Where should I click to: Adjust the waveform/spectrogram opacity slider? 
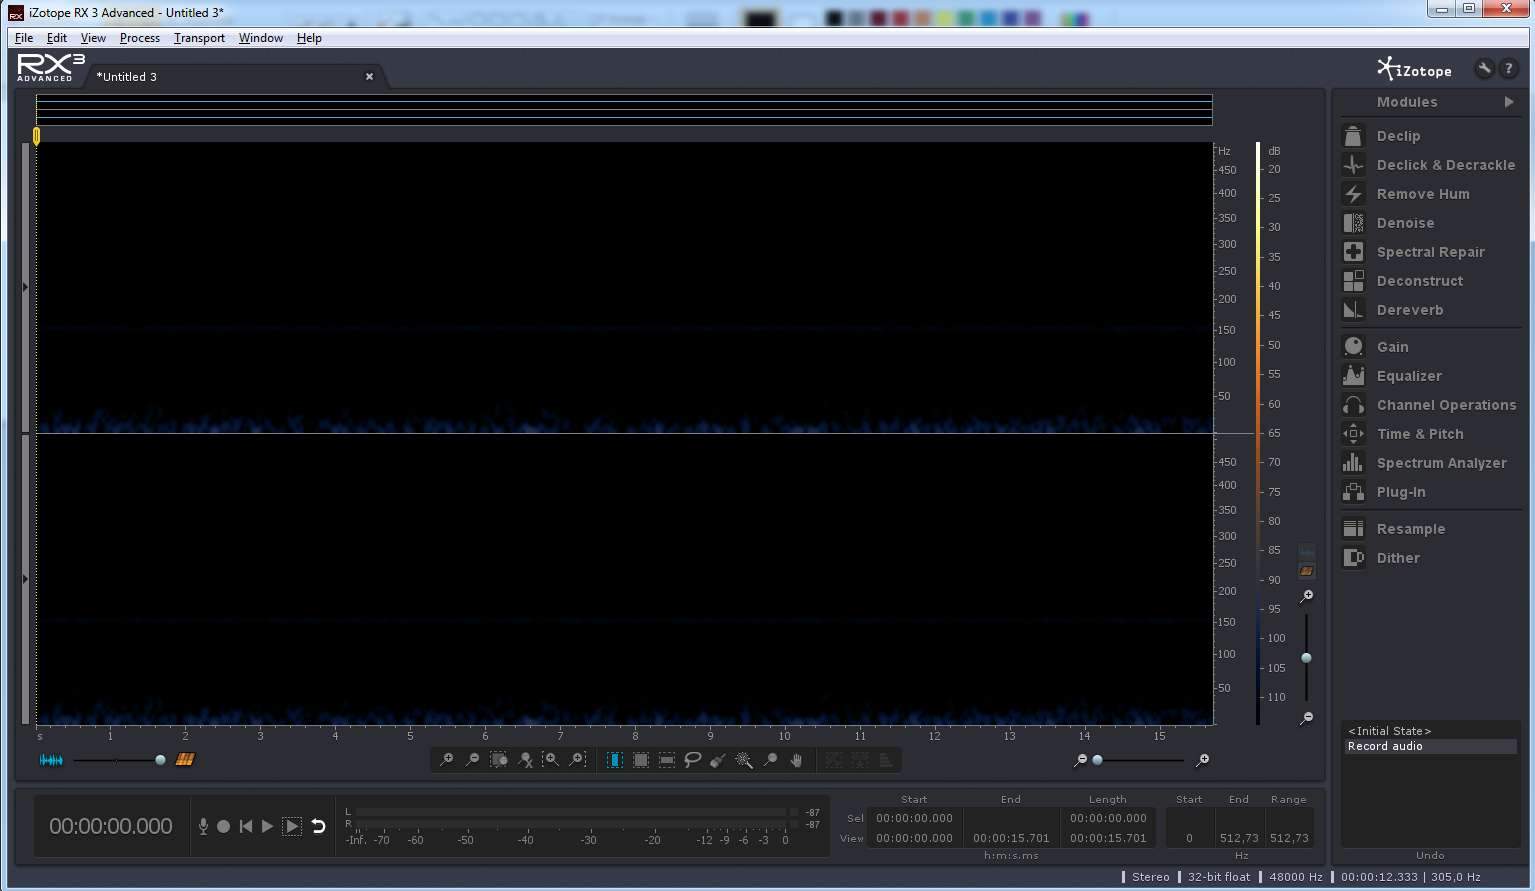tap(160, 760)
